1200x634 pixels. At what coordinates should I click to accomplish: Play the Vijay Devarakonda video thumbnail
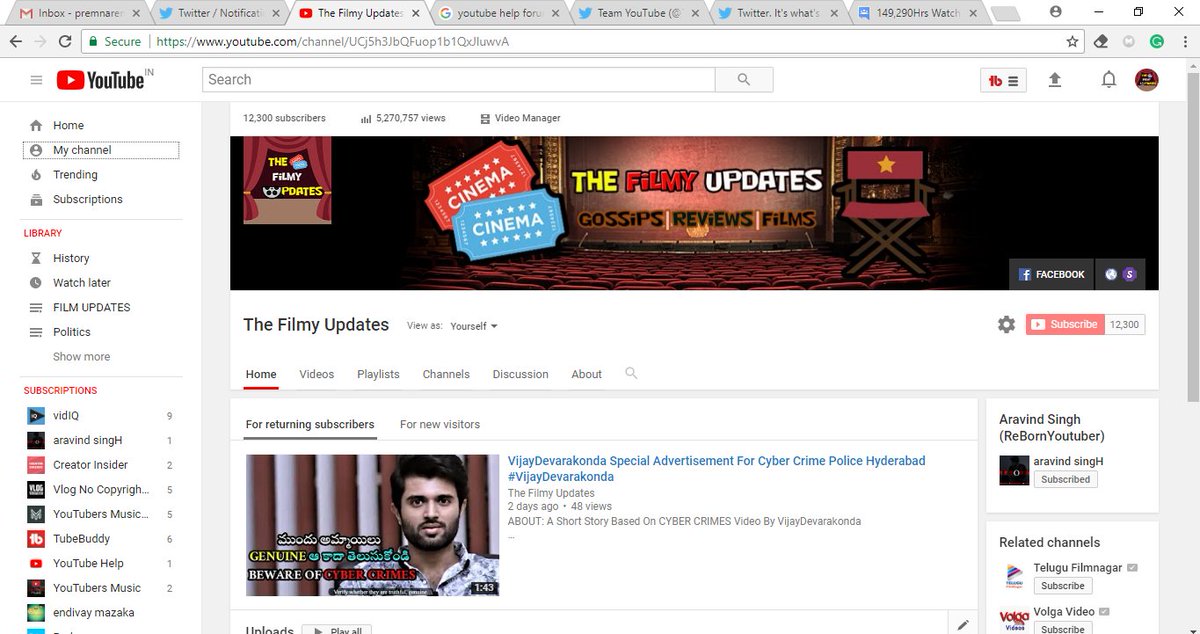pos(372,525)
